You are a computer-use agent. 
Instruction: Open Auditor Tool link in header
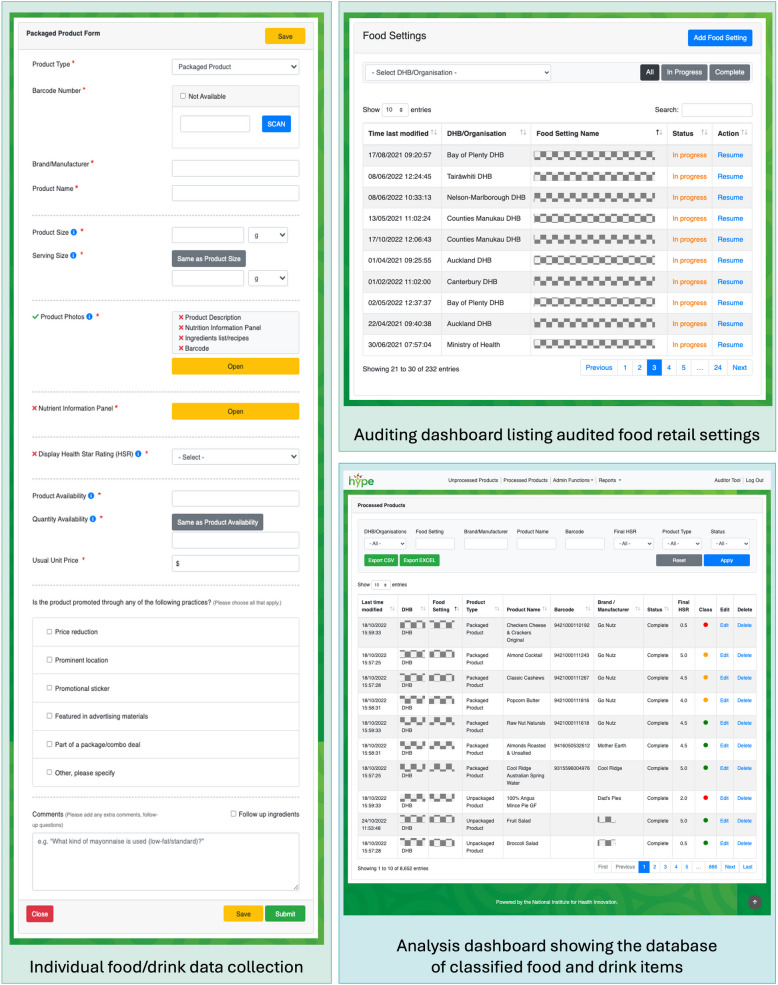pos(727,480)
